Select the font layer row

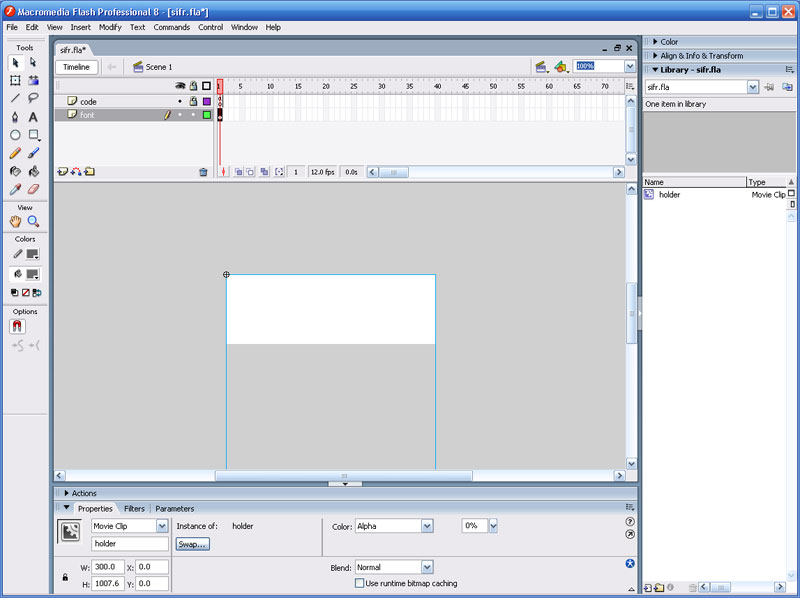[x=134, y=115]
